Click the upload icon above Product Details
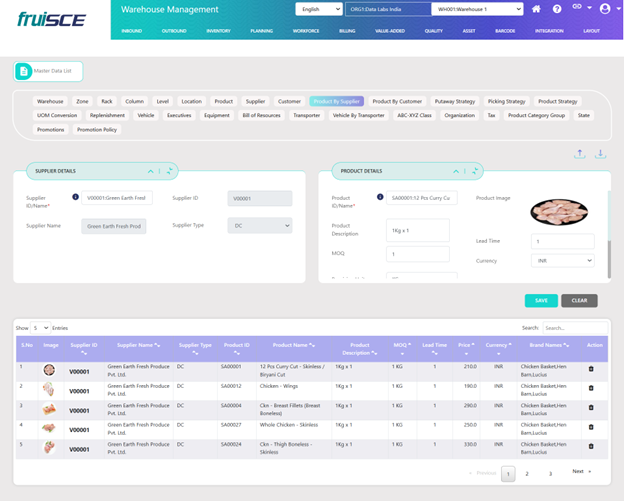 coord(581,154)
